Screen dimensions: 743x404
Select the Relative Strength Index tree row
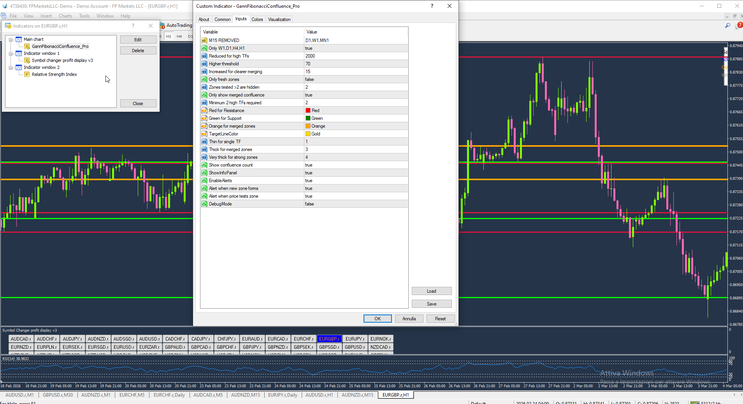pyautogui.click(x=54, y=74)
